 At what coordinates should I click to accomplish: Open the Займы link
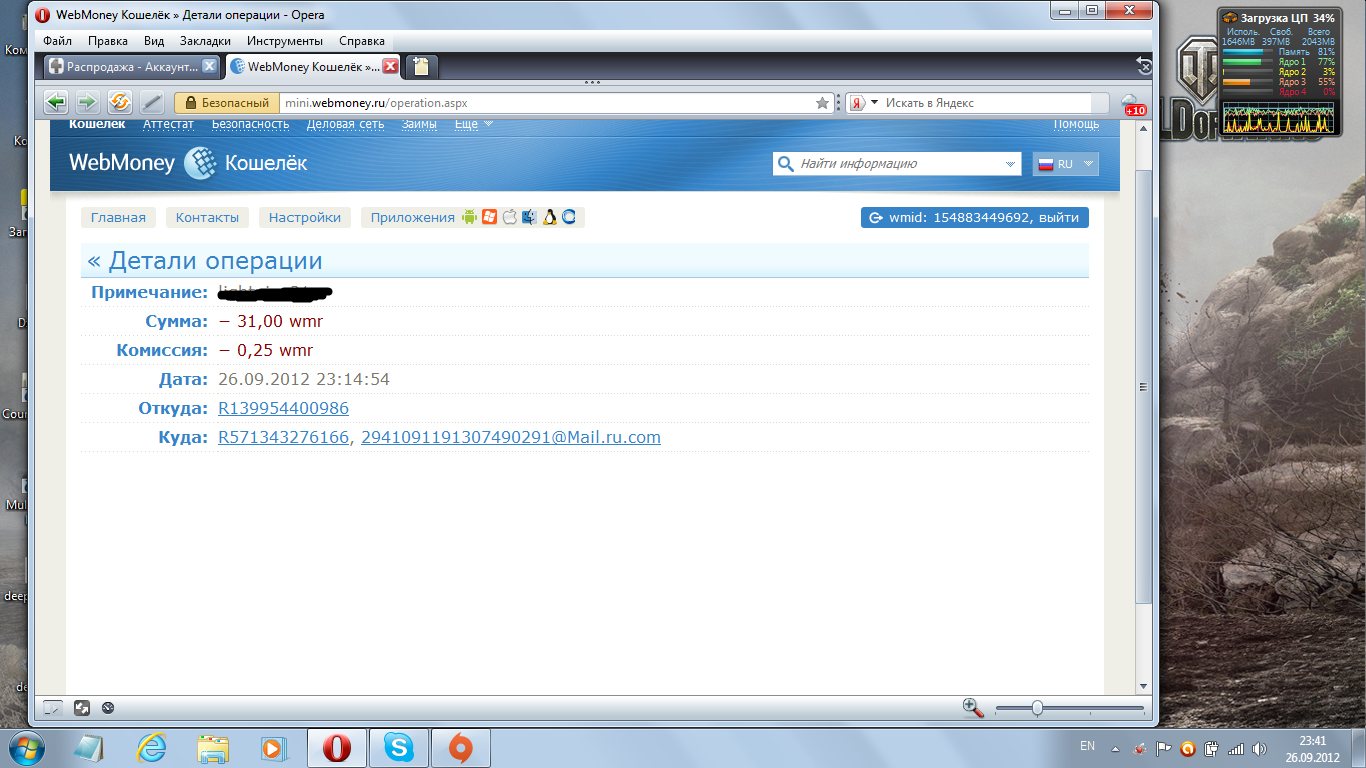[x=419, y=124]
